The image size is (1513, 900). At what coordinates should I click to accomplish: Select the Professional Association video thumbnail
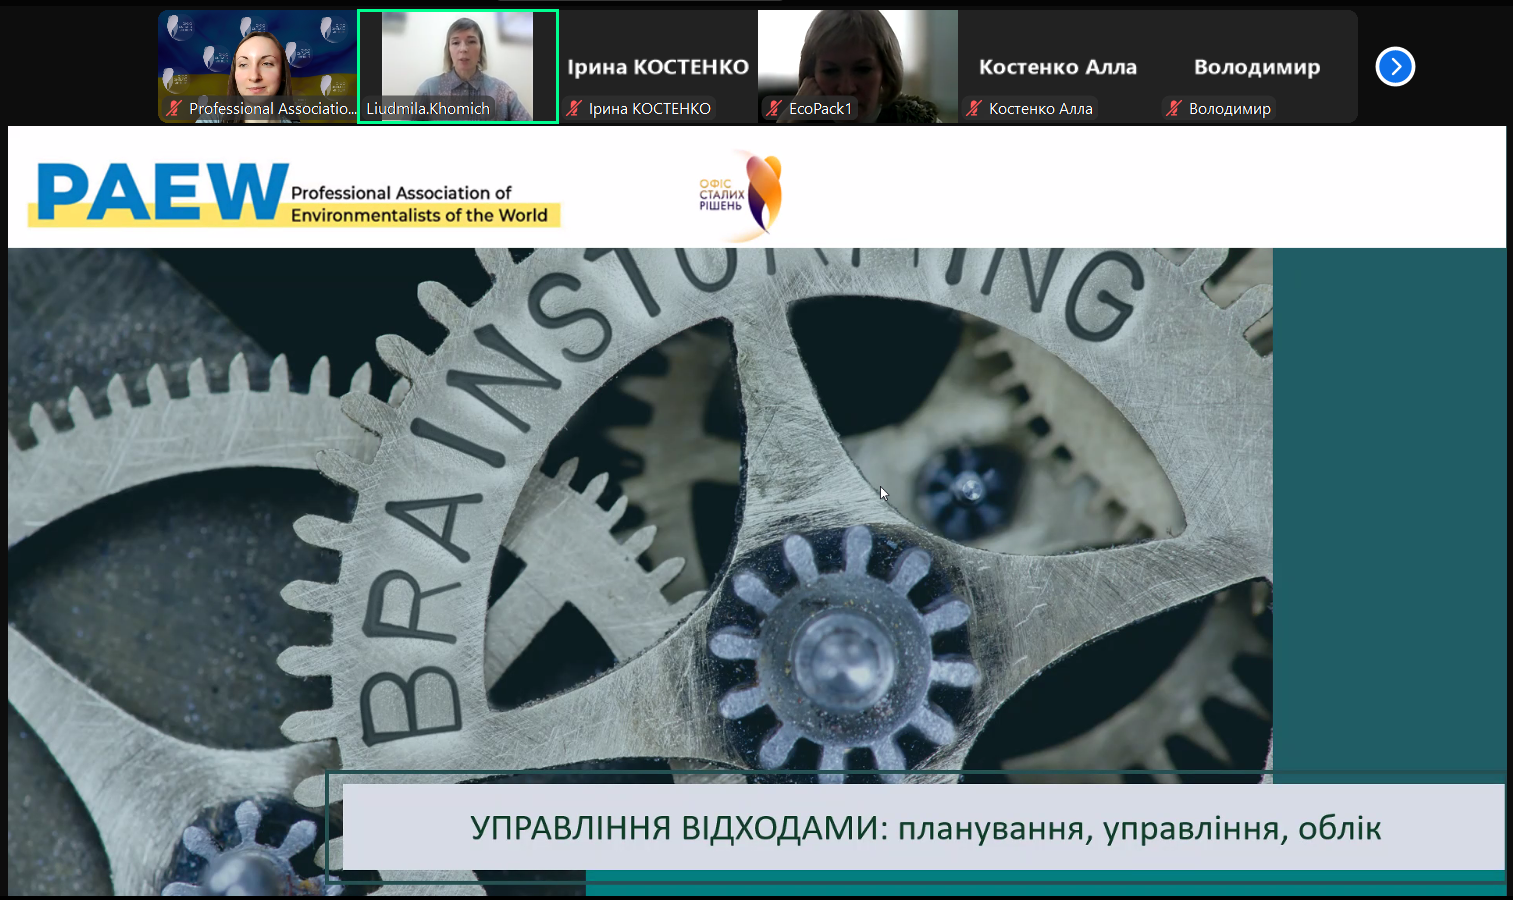257,58
